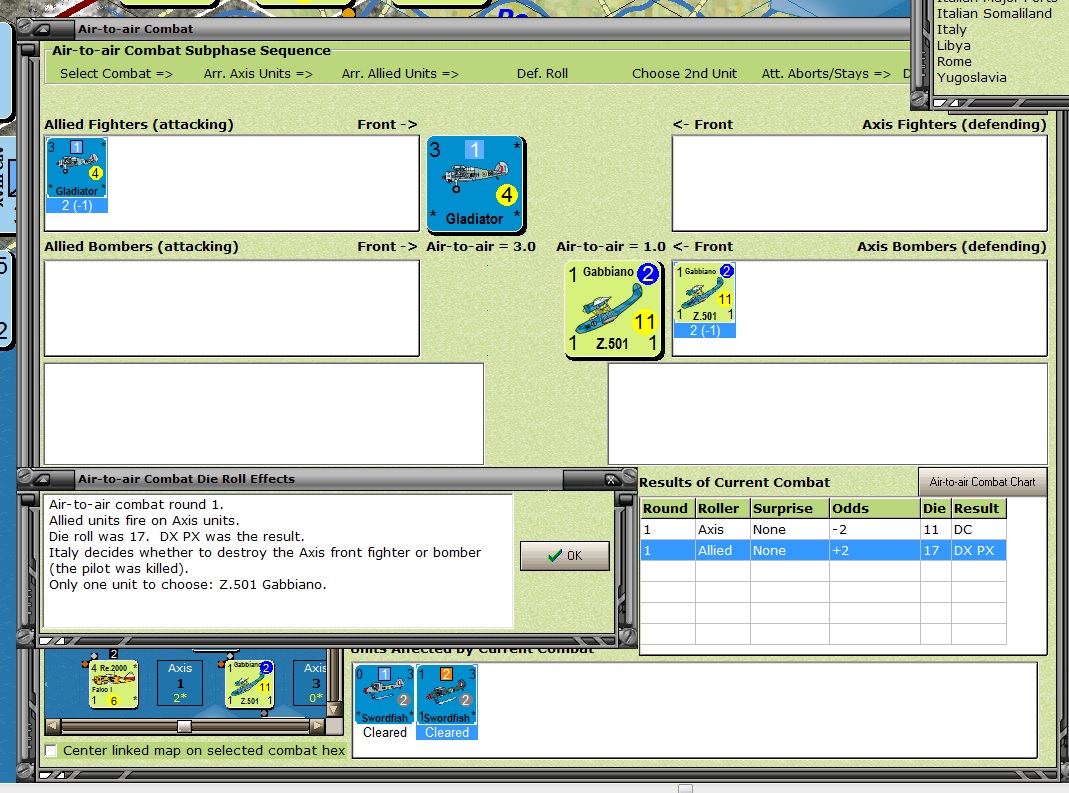The width and height of the screenshot is (1069, 793).
Task: Click the Arr. Allied Units subphase step
Action: pyautogui.click(x=400, y=74)
